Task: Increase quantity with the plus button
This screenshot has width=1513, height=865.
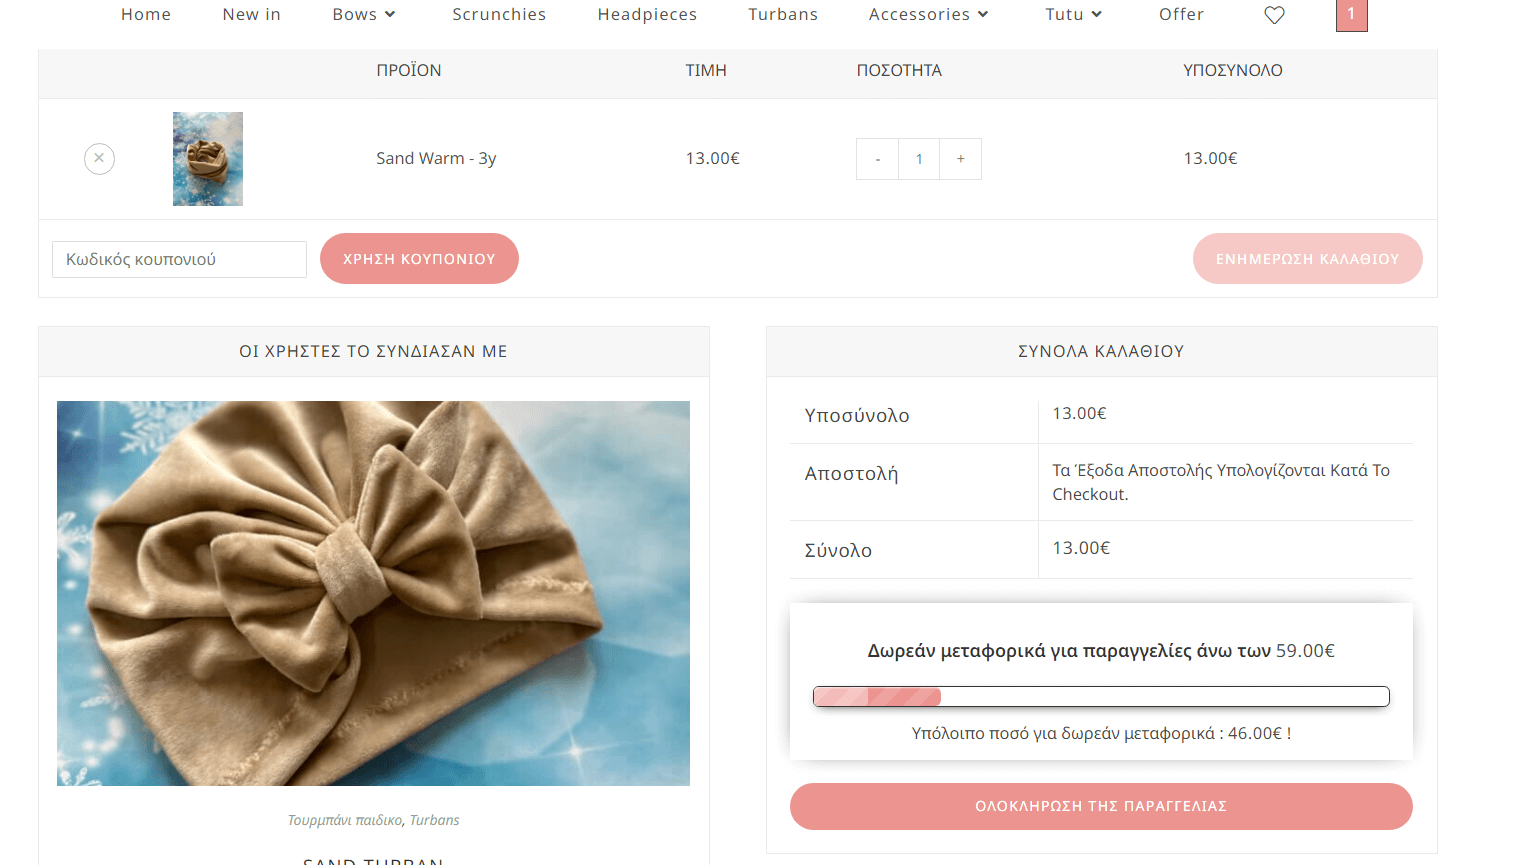Action: coord(960,159)
